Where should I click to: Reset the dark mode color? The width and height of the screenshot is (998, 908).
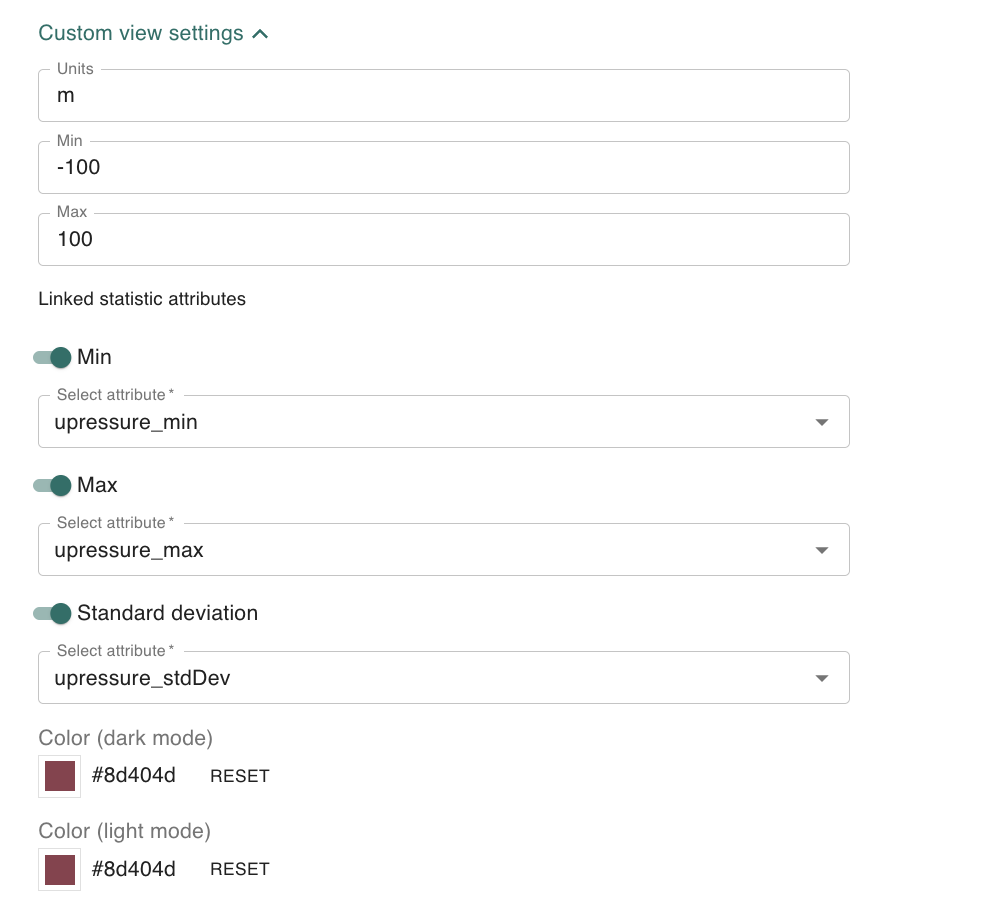click(x=240, y=776)
